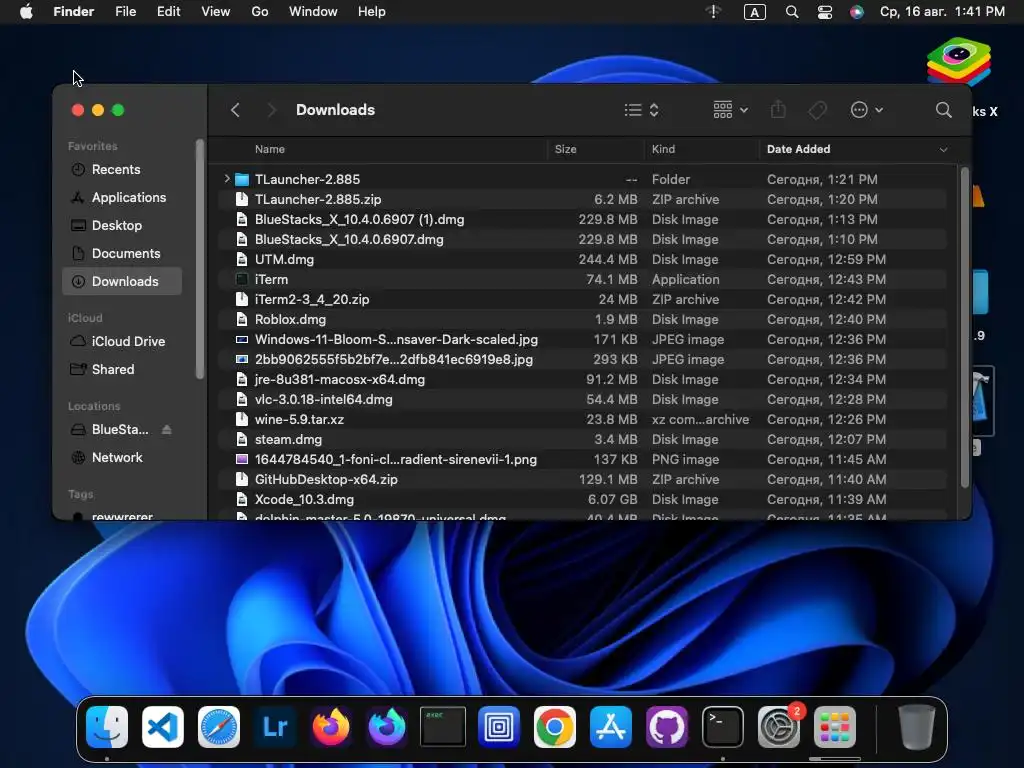This screenshot has width=1024, height=768.
Task: Open the Share icon in Finder toolbar
Action: click(778, 110)
